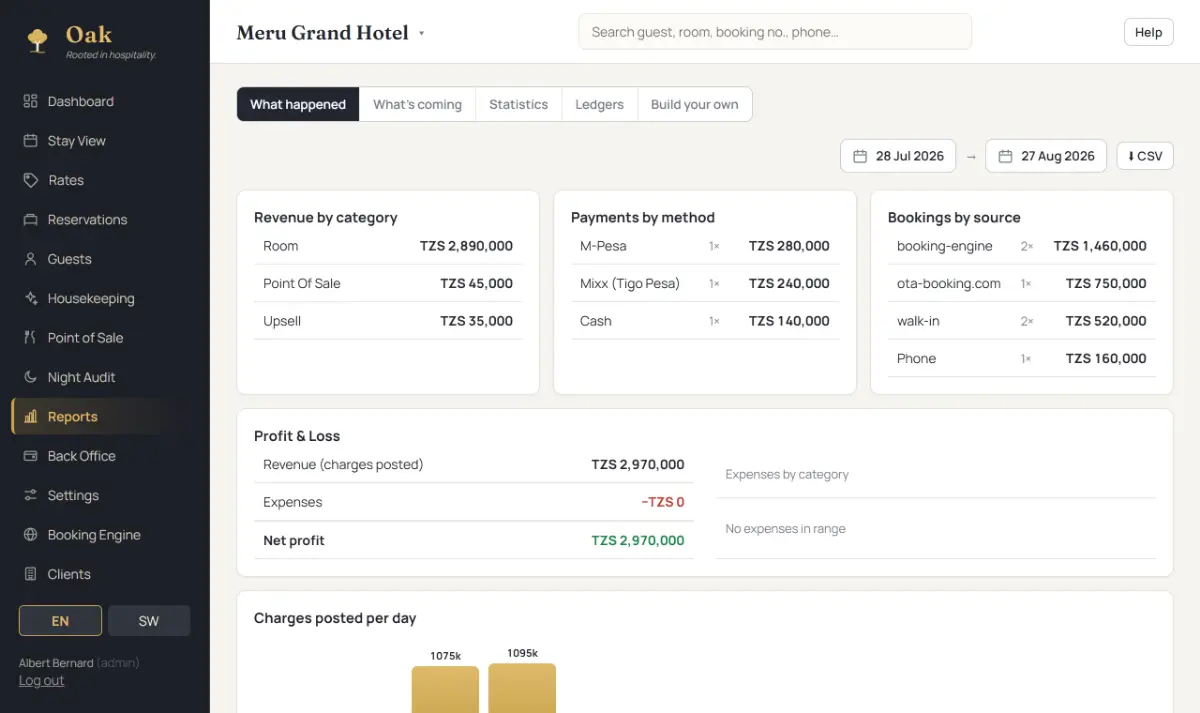Viewport: 1200px width, 713px height.
Task: Click the Booking Engine globe icon
Action: (30, 535)
